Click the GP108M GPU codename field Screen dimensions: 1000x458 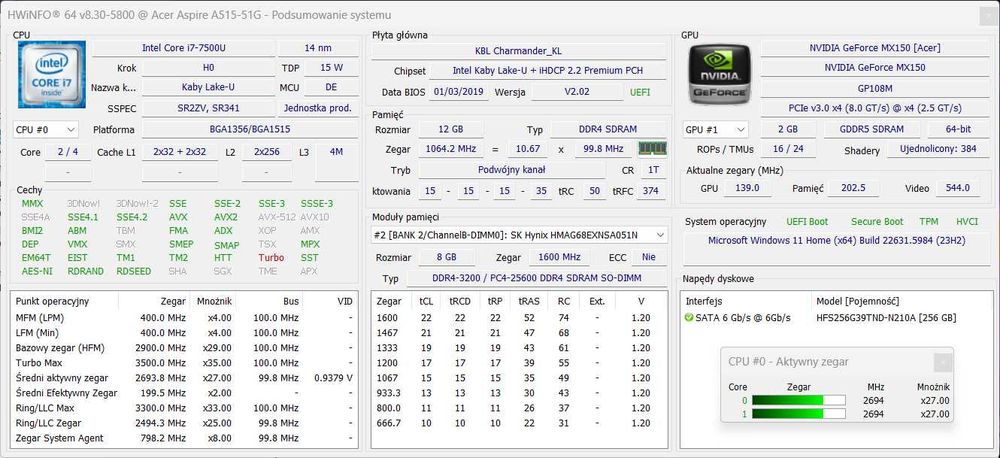point(874,87)
